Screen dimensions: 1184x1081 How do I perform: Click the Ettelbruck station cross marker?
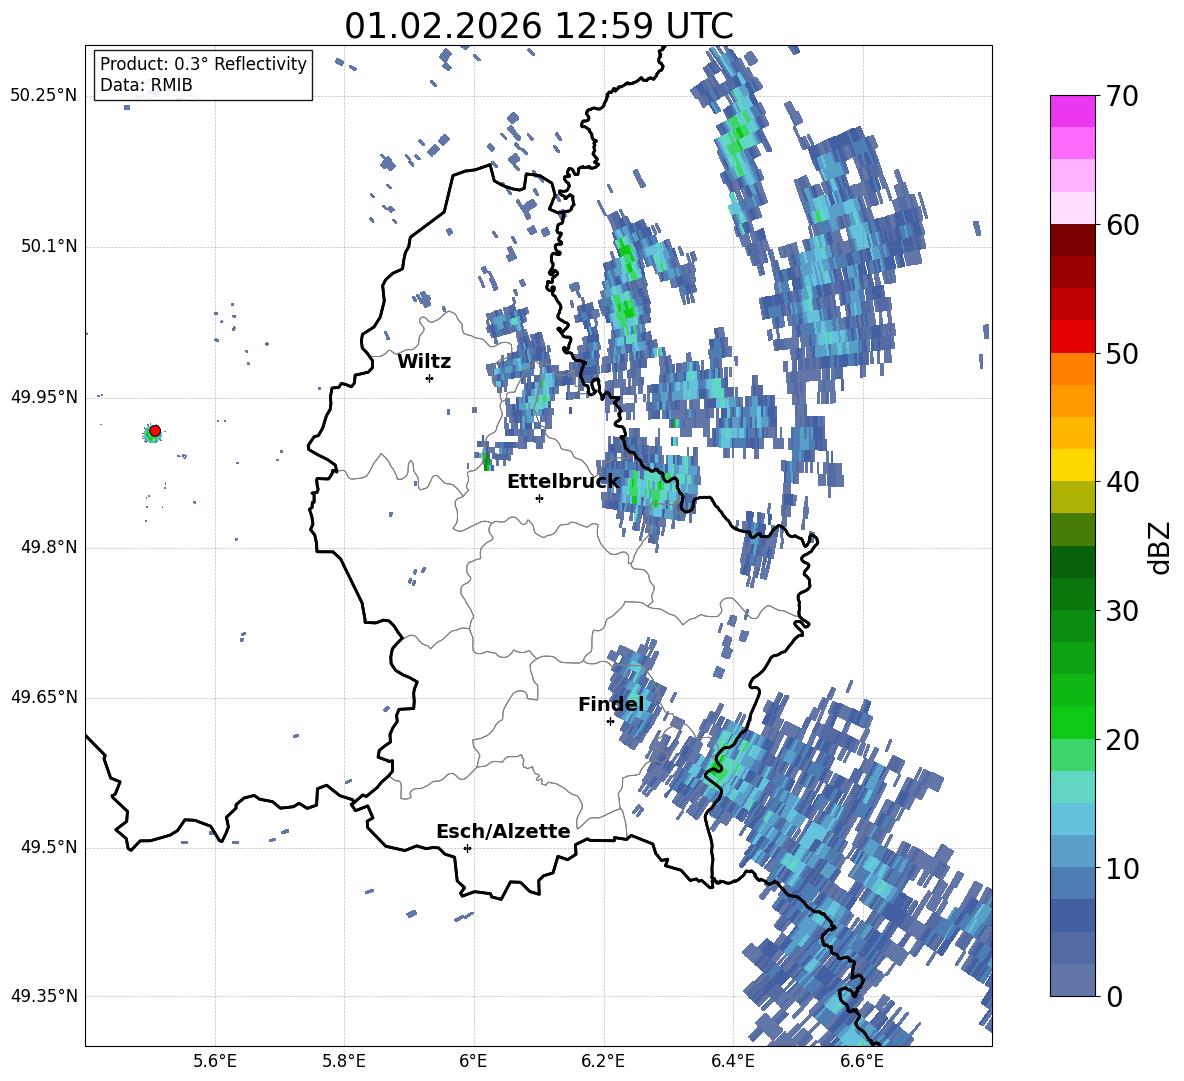coord(539,498)
